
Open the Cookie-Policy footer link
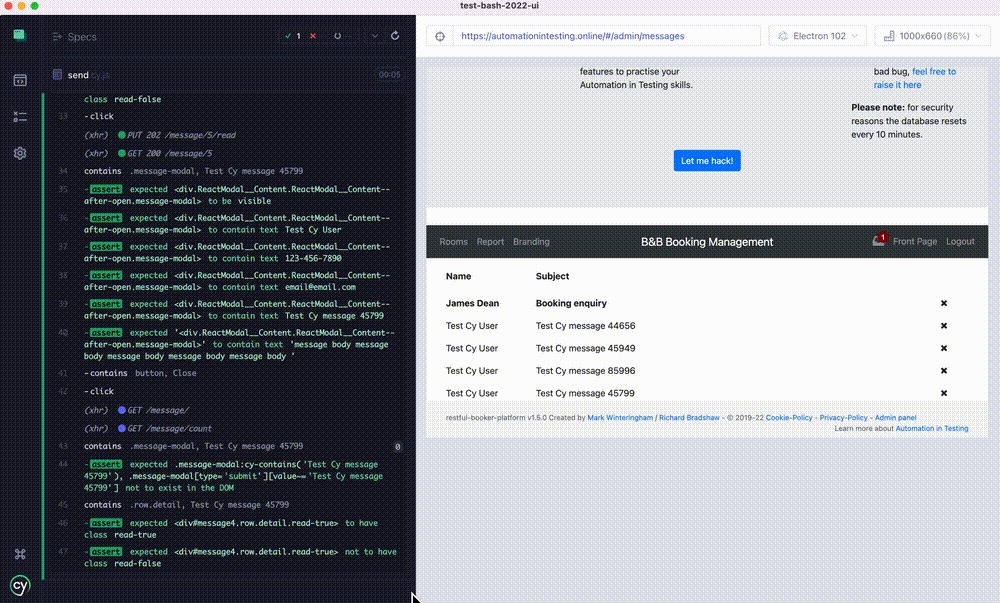(789, 418)
